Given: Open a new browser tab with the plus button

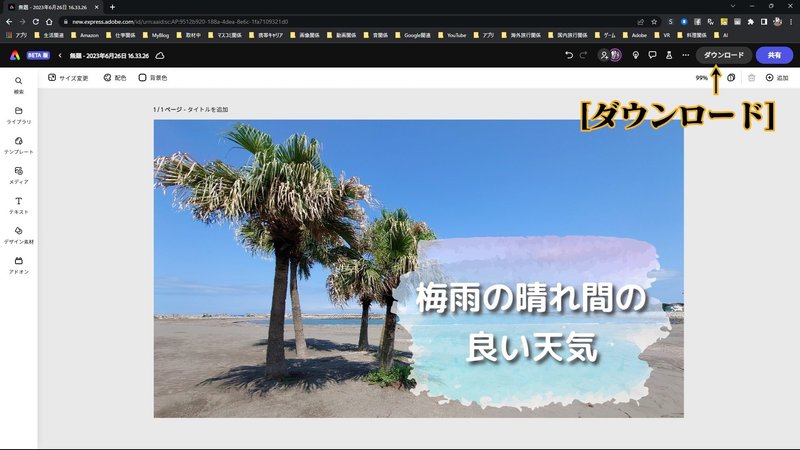Looking at the screenshot, I should (112, 7).
